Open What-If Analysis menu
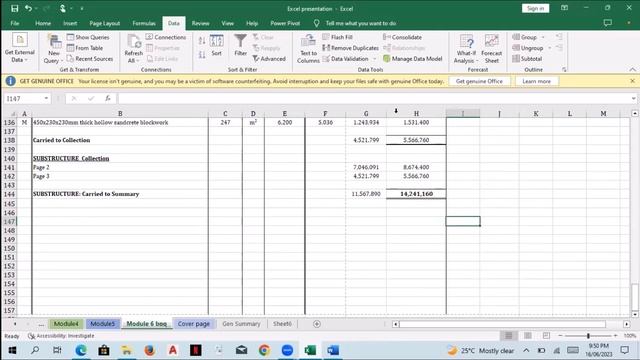The height and width of the screenshot is (360, 640). (466, 49)
